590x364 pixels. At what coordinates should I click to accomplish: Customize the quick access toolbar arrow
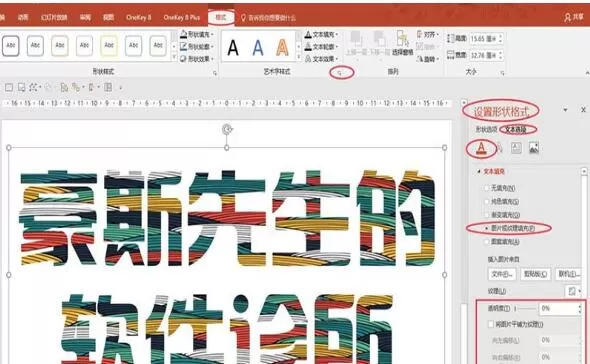120,88
